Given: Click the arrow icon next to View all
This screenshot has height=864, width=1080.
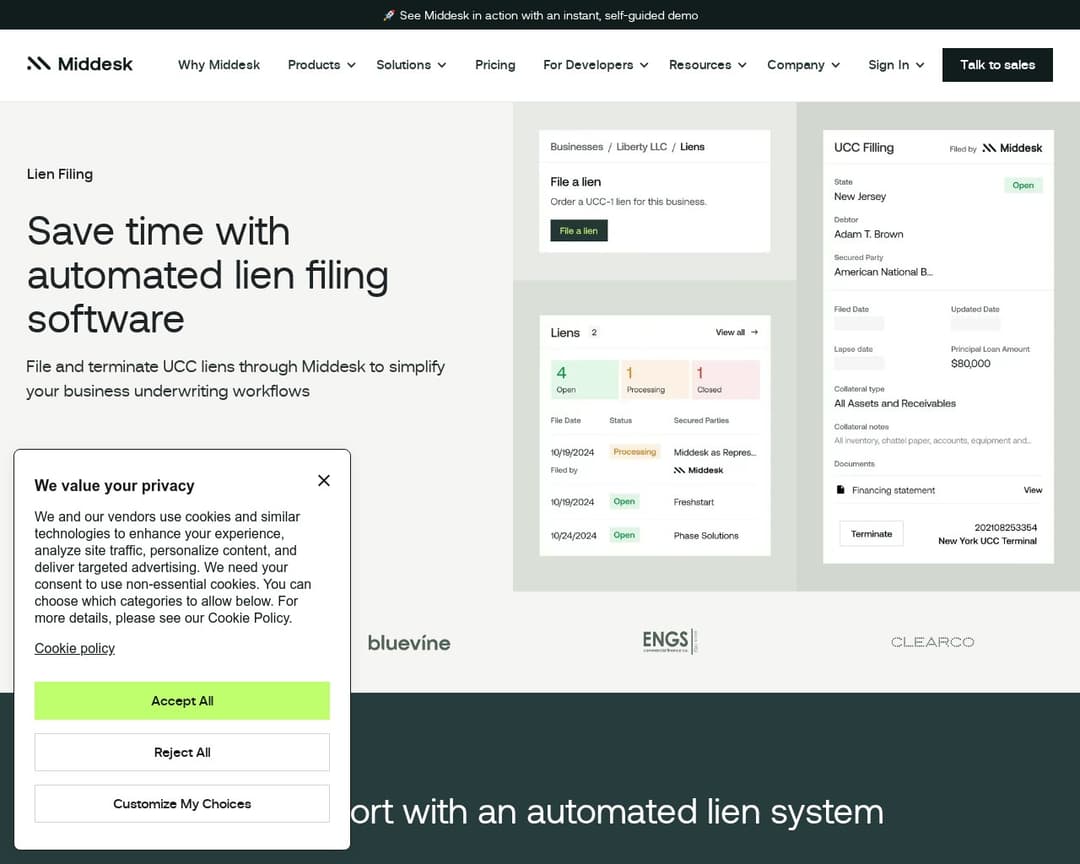Looking at the screenshot, I should click(755, 332).
